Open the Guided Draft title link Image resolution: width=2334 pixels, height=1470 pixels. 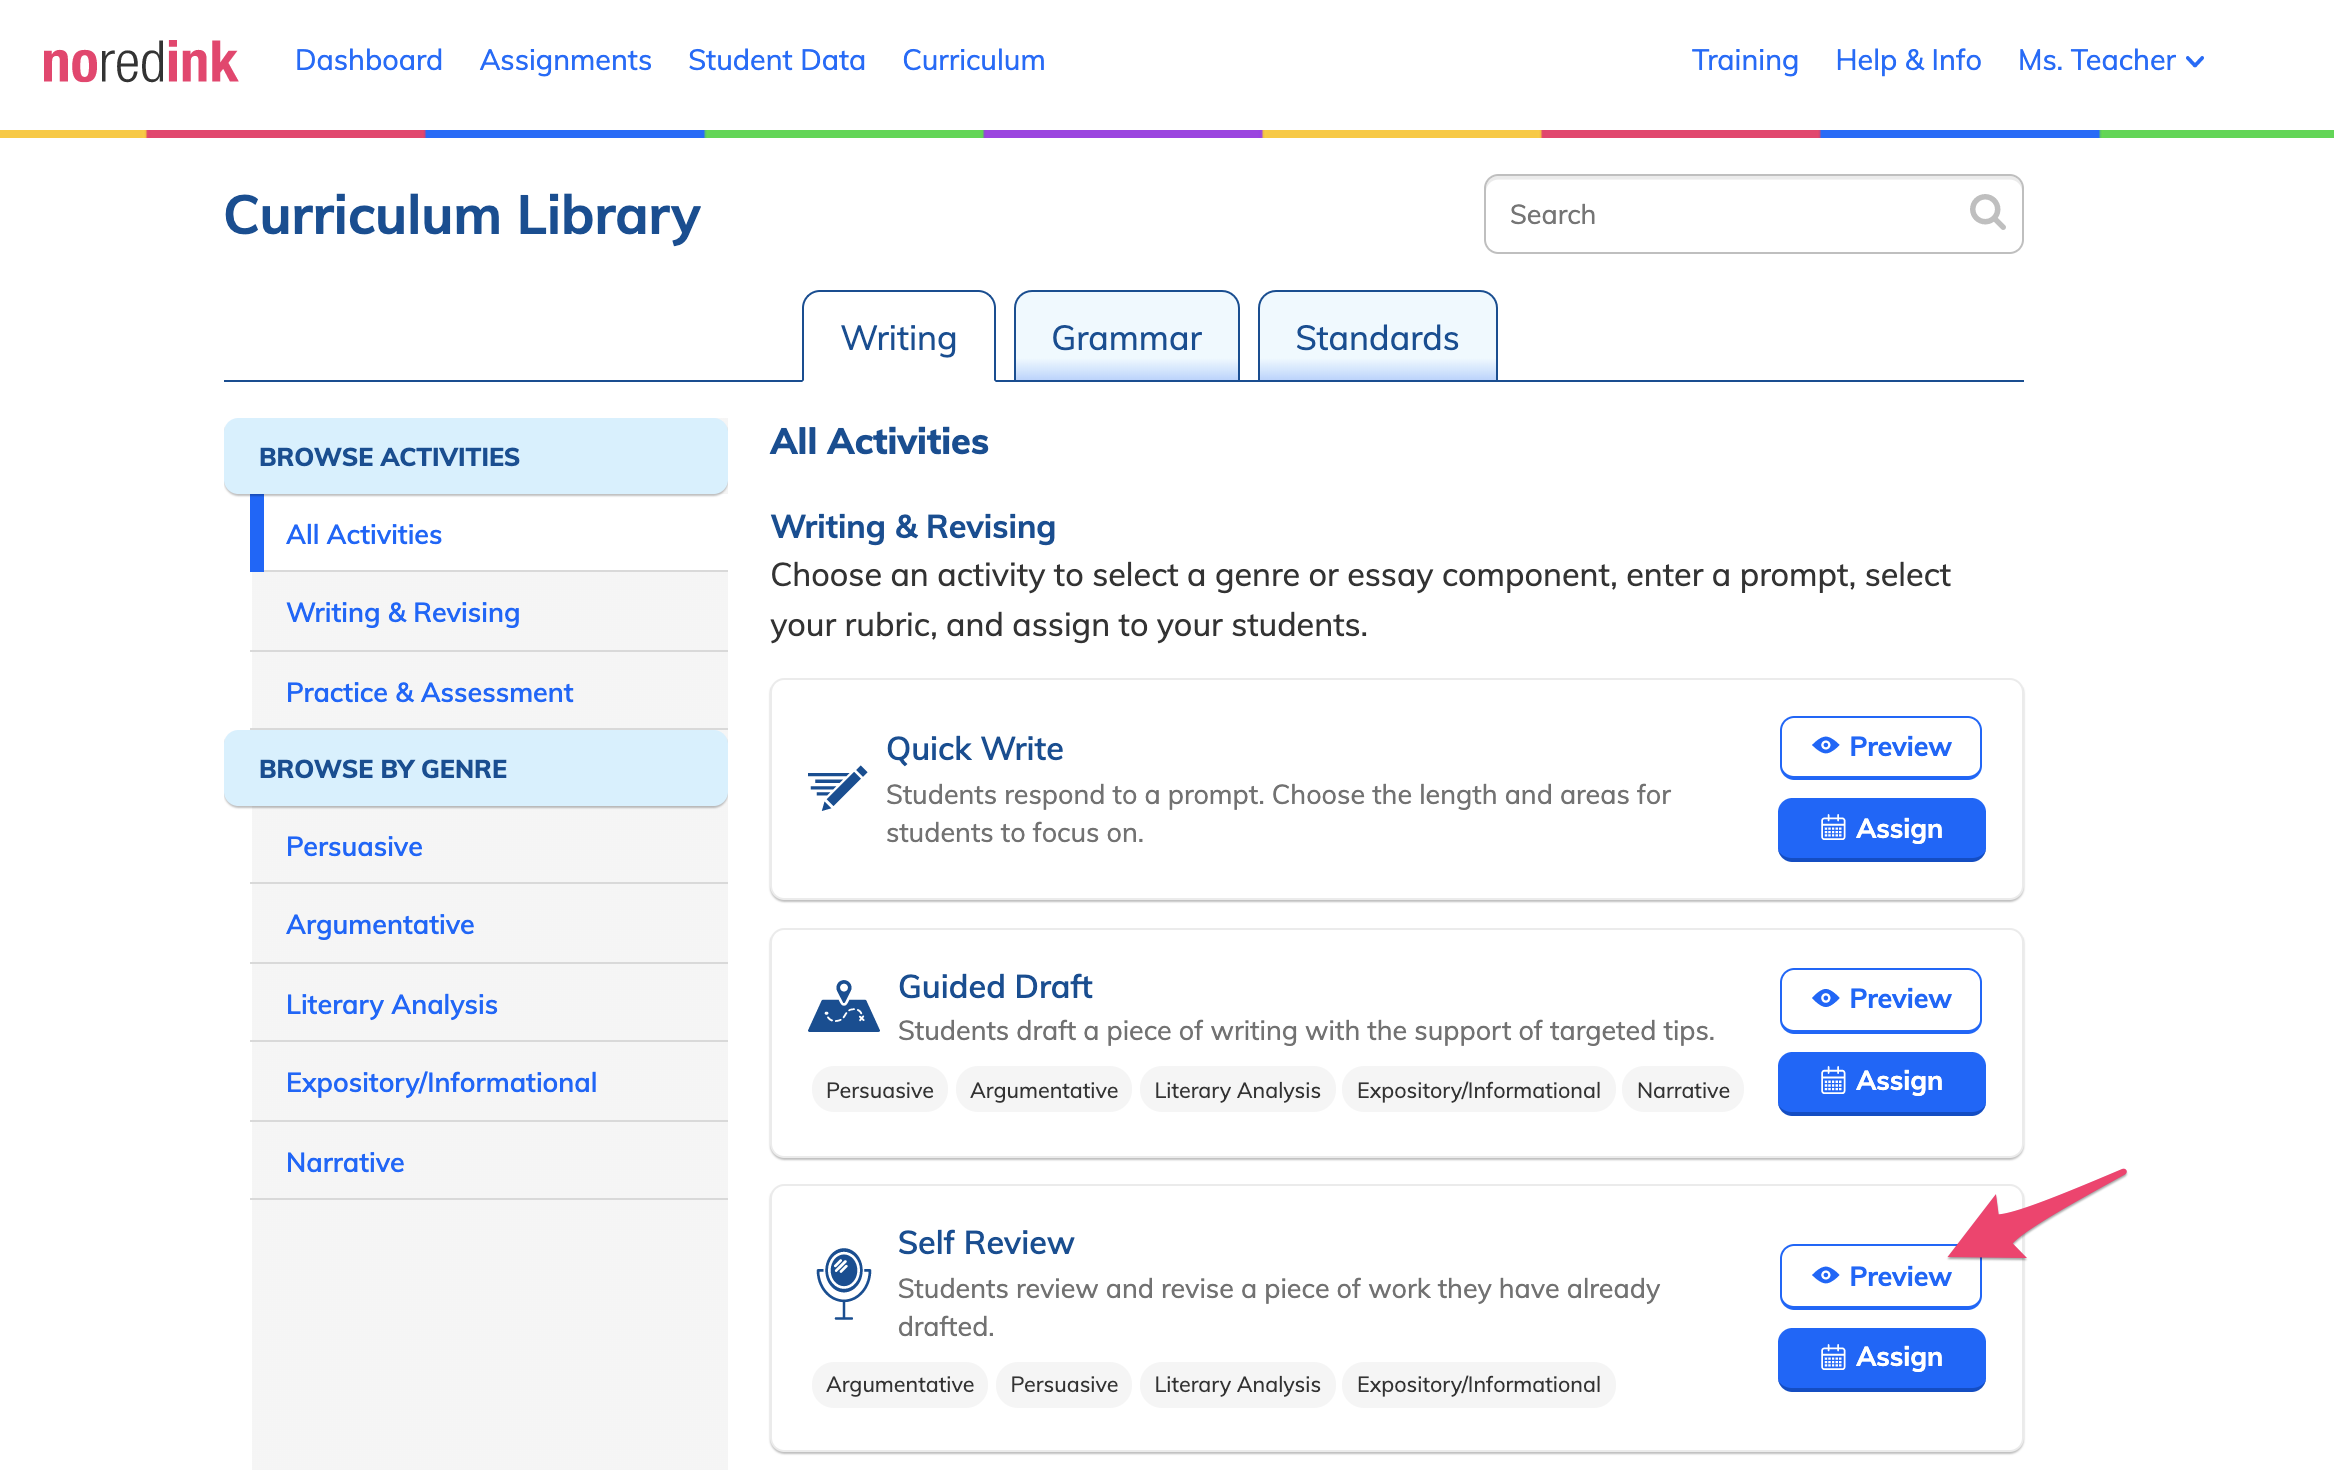point(995,986)
